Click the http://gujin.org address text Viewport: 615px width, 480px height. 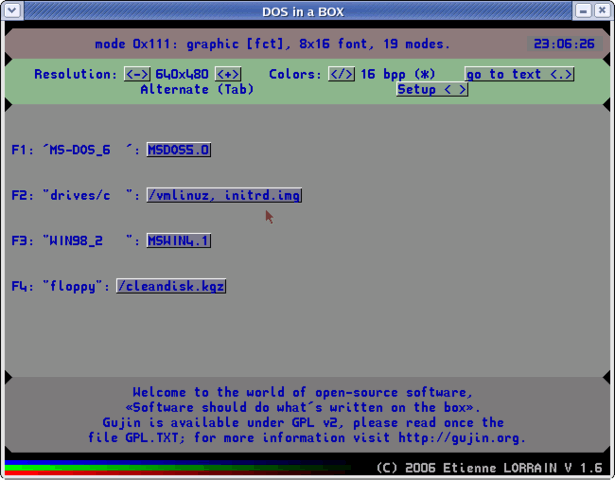[x=459, y=438]
